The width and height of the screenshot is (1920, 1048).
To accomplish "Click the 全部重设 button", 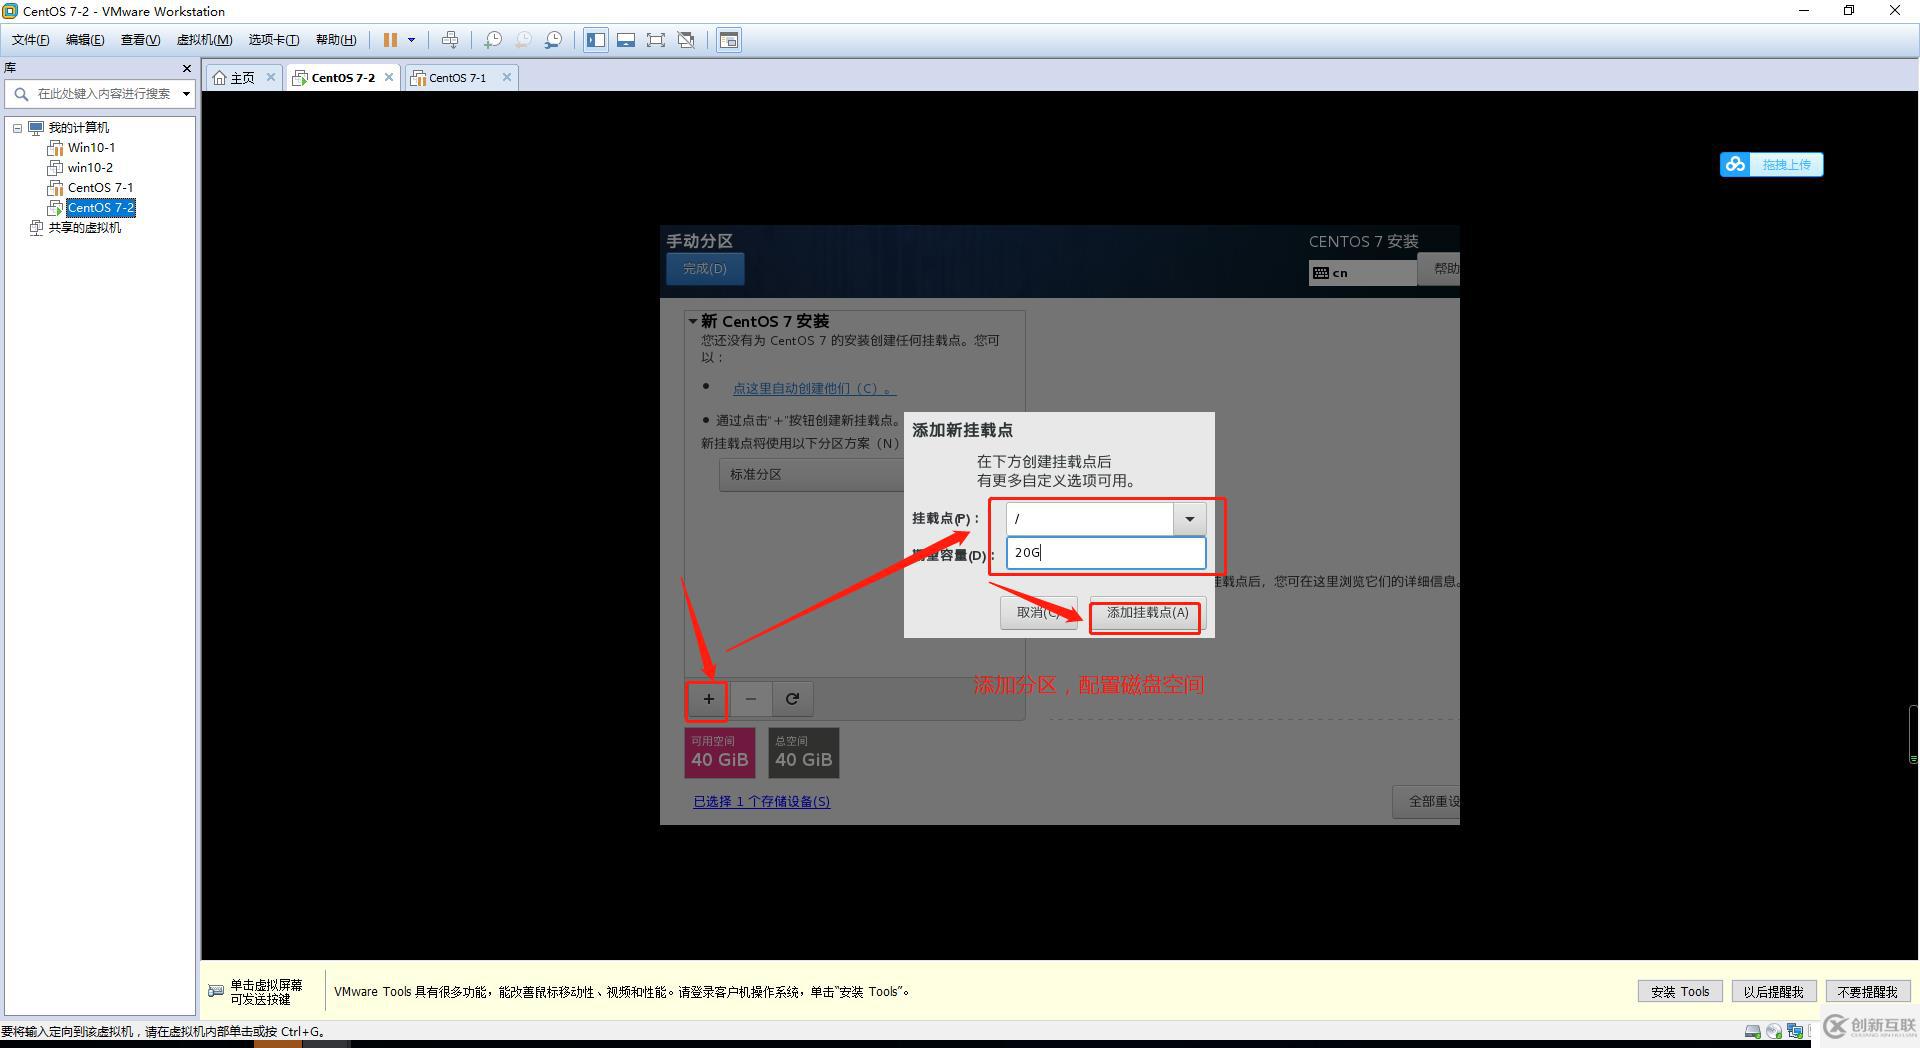I will (x=1427, y=802).
